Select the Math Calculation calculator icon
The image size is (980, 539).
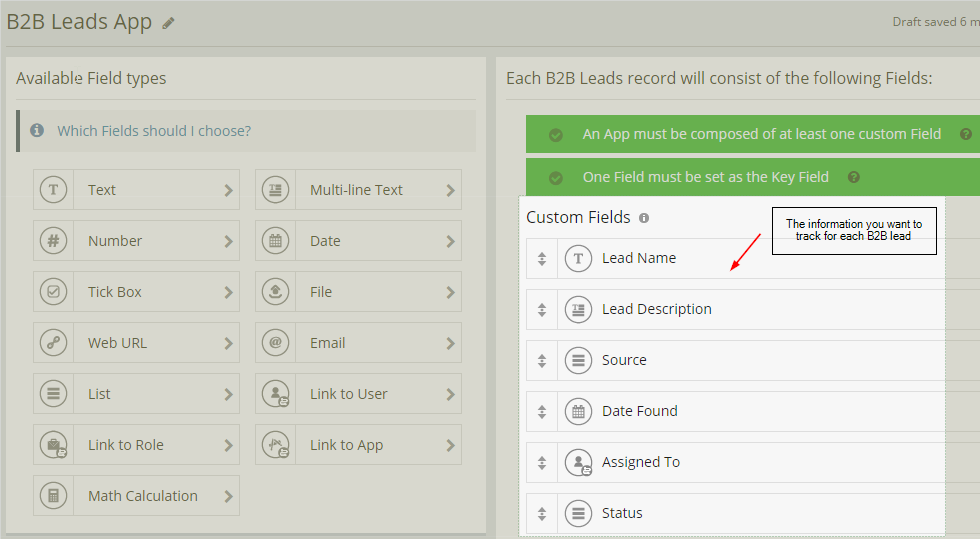[x=53, y=496]
